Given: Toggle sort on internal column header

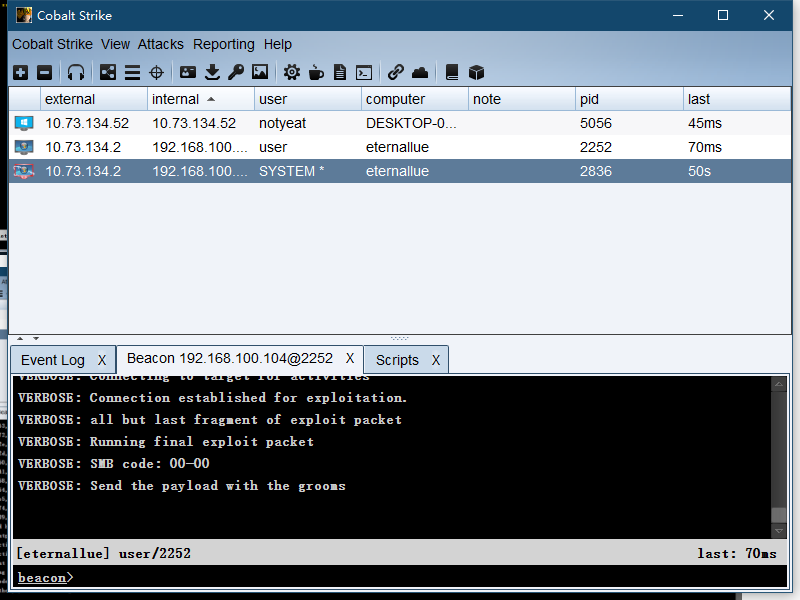Looking at the screenshot, I should point(201,99).
